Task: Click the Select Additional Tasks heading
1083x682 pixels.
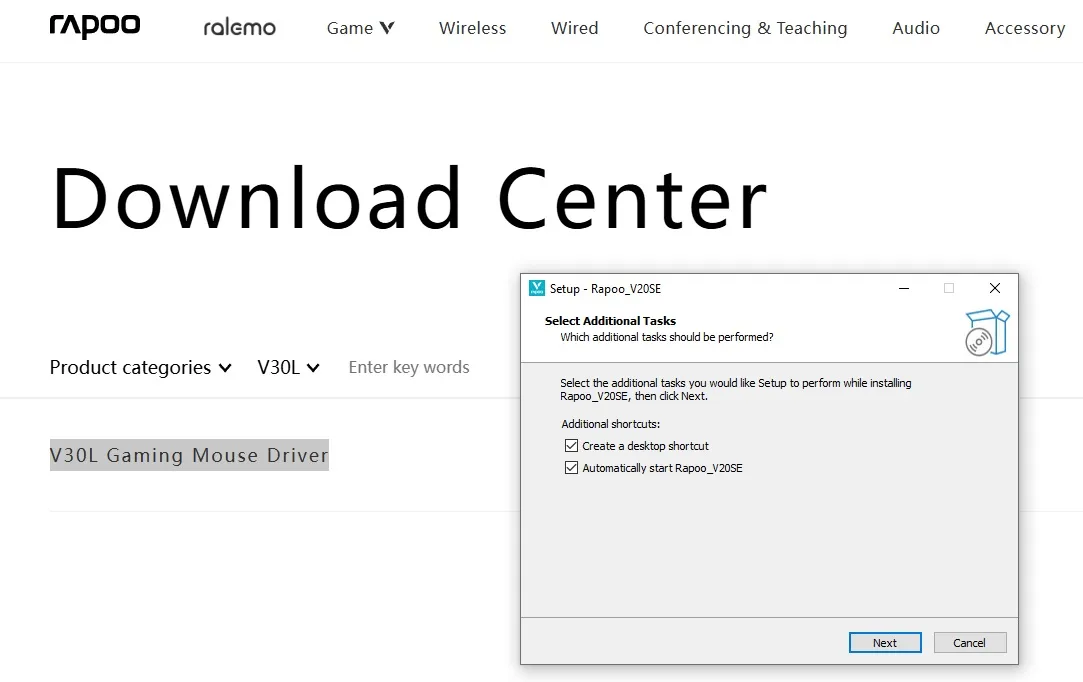Action: [610, 321]
